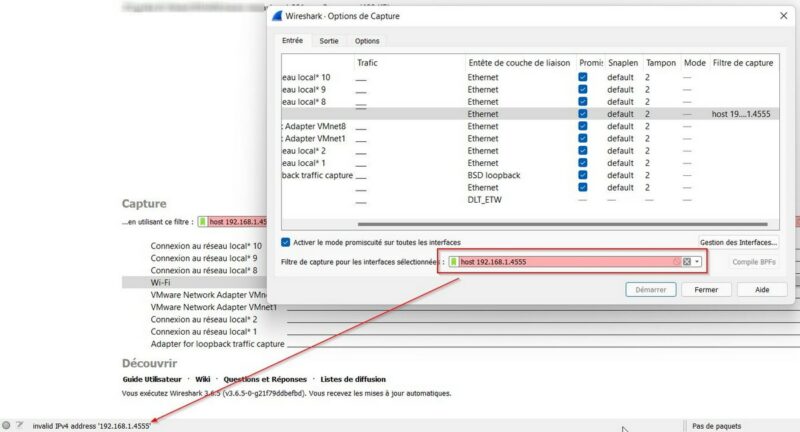Click the BSD loopback link-layer cell

494,175
